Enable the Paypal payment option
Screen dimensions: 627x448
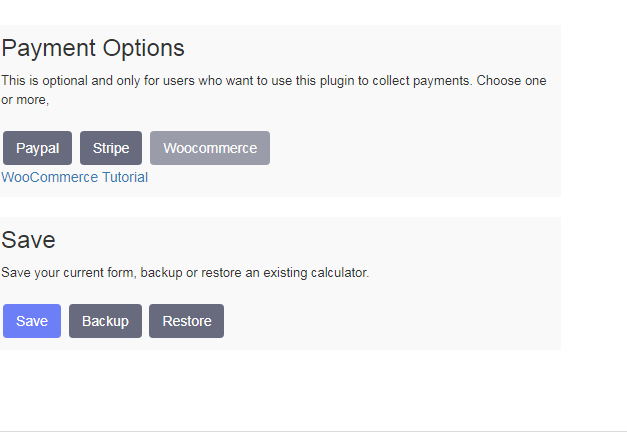pyautogui.click(x=38, y=148)
